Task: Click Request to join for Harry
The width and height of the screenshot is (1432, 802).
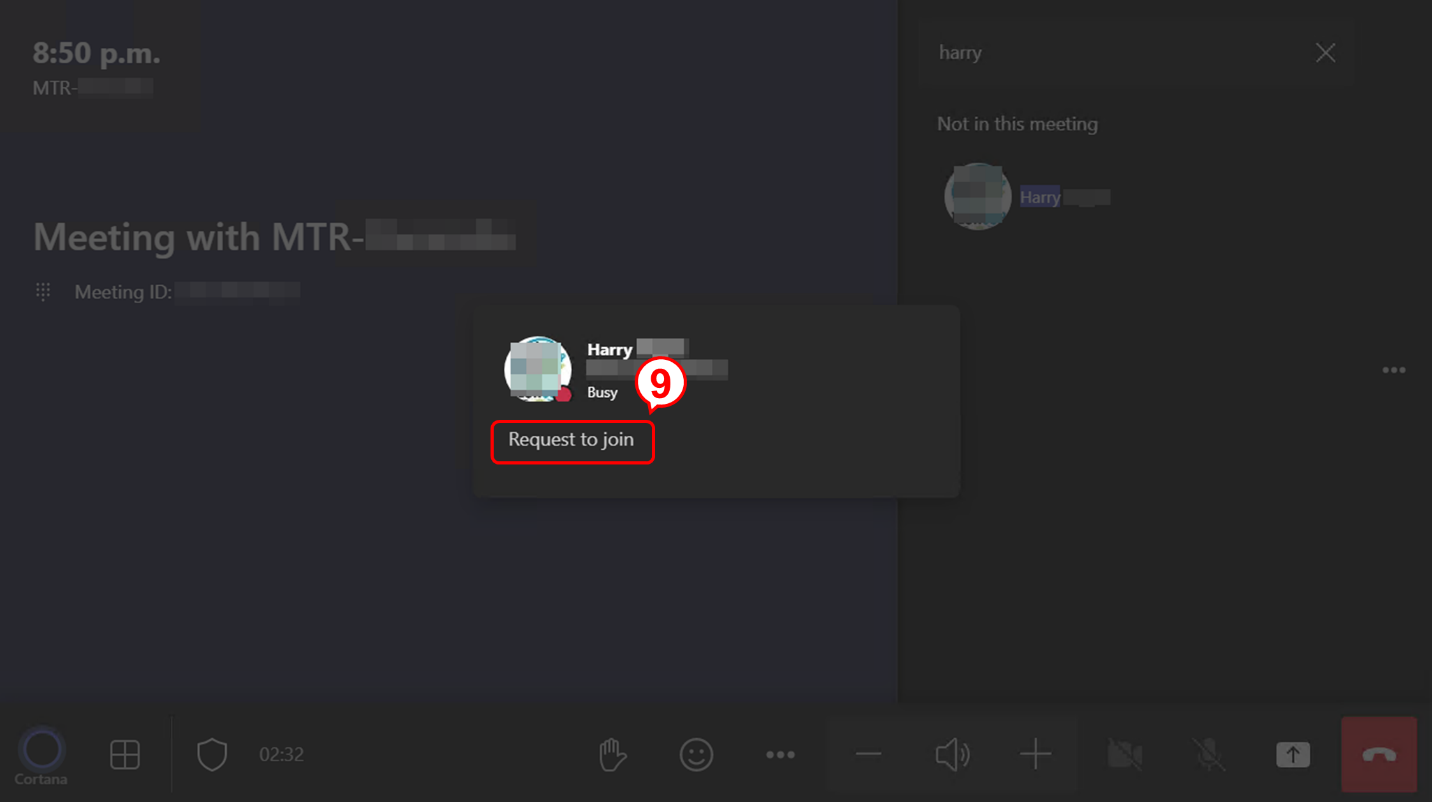Action: pyautogui.click(x=571, y=440)
